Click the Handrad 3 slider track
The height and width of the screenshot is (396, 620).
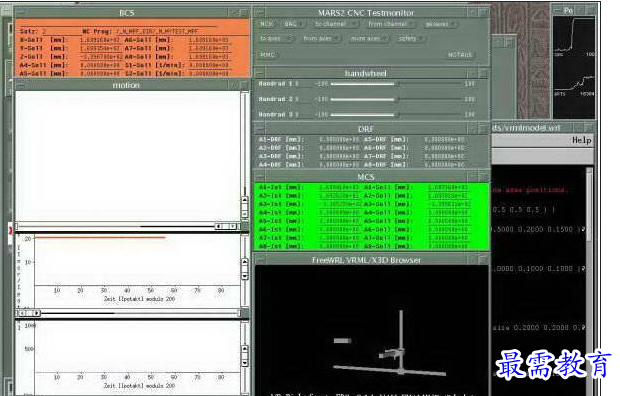tap(397, 115)
